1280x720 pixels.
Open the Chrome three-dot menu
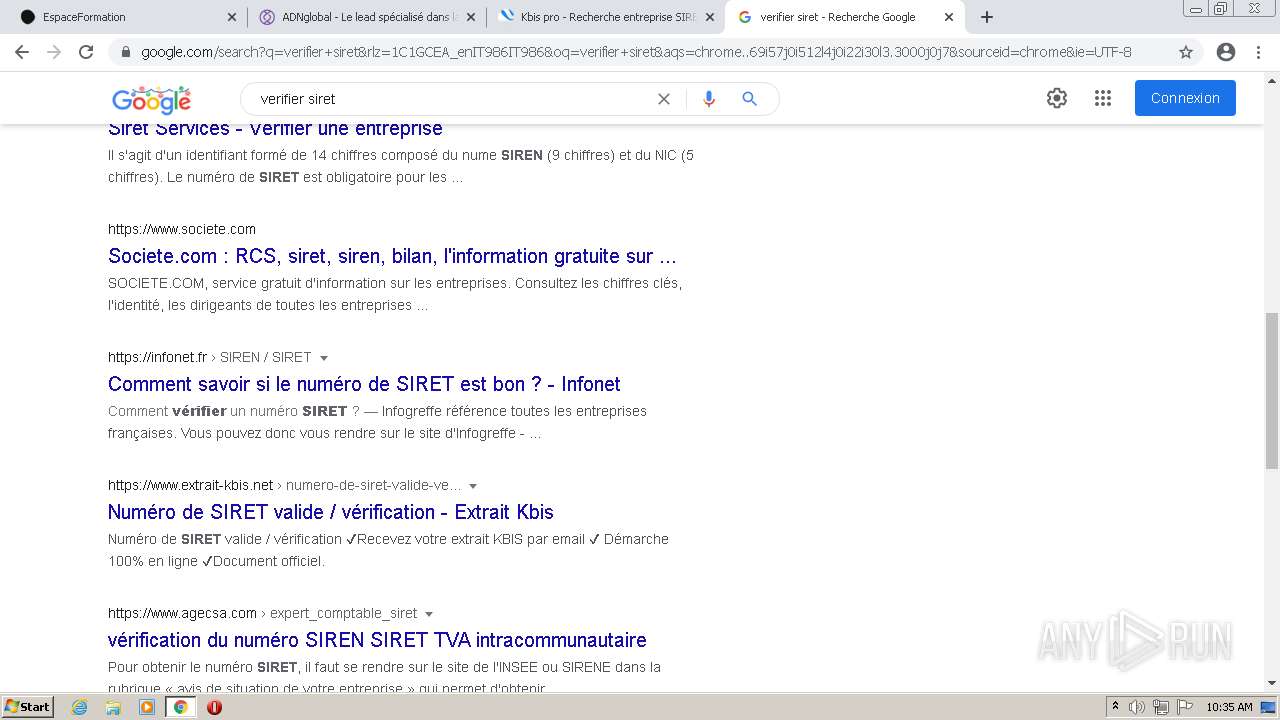(1258, 52)
